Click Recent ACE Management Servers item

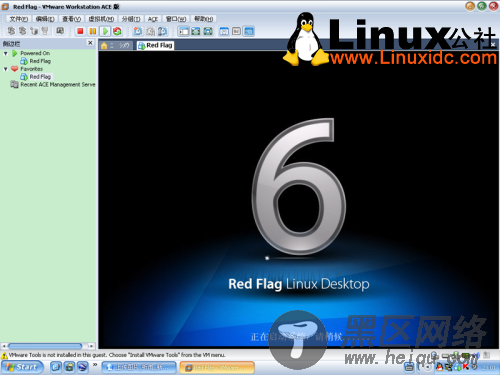[x=53, y=85]
